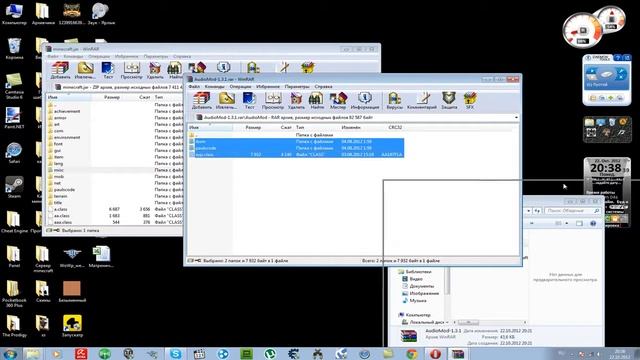This screenshot has width=640, height=360.
Task: Select Музыка in Explorer navigation pane
Action: click(x=418, y=300)
